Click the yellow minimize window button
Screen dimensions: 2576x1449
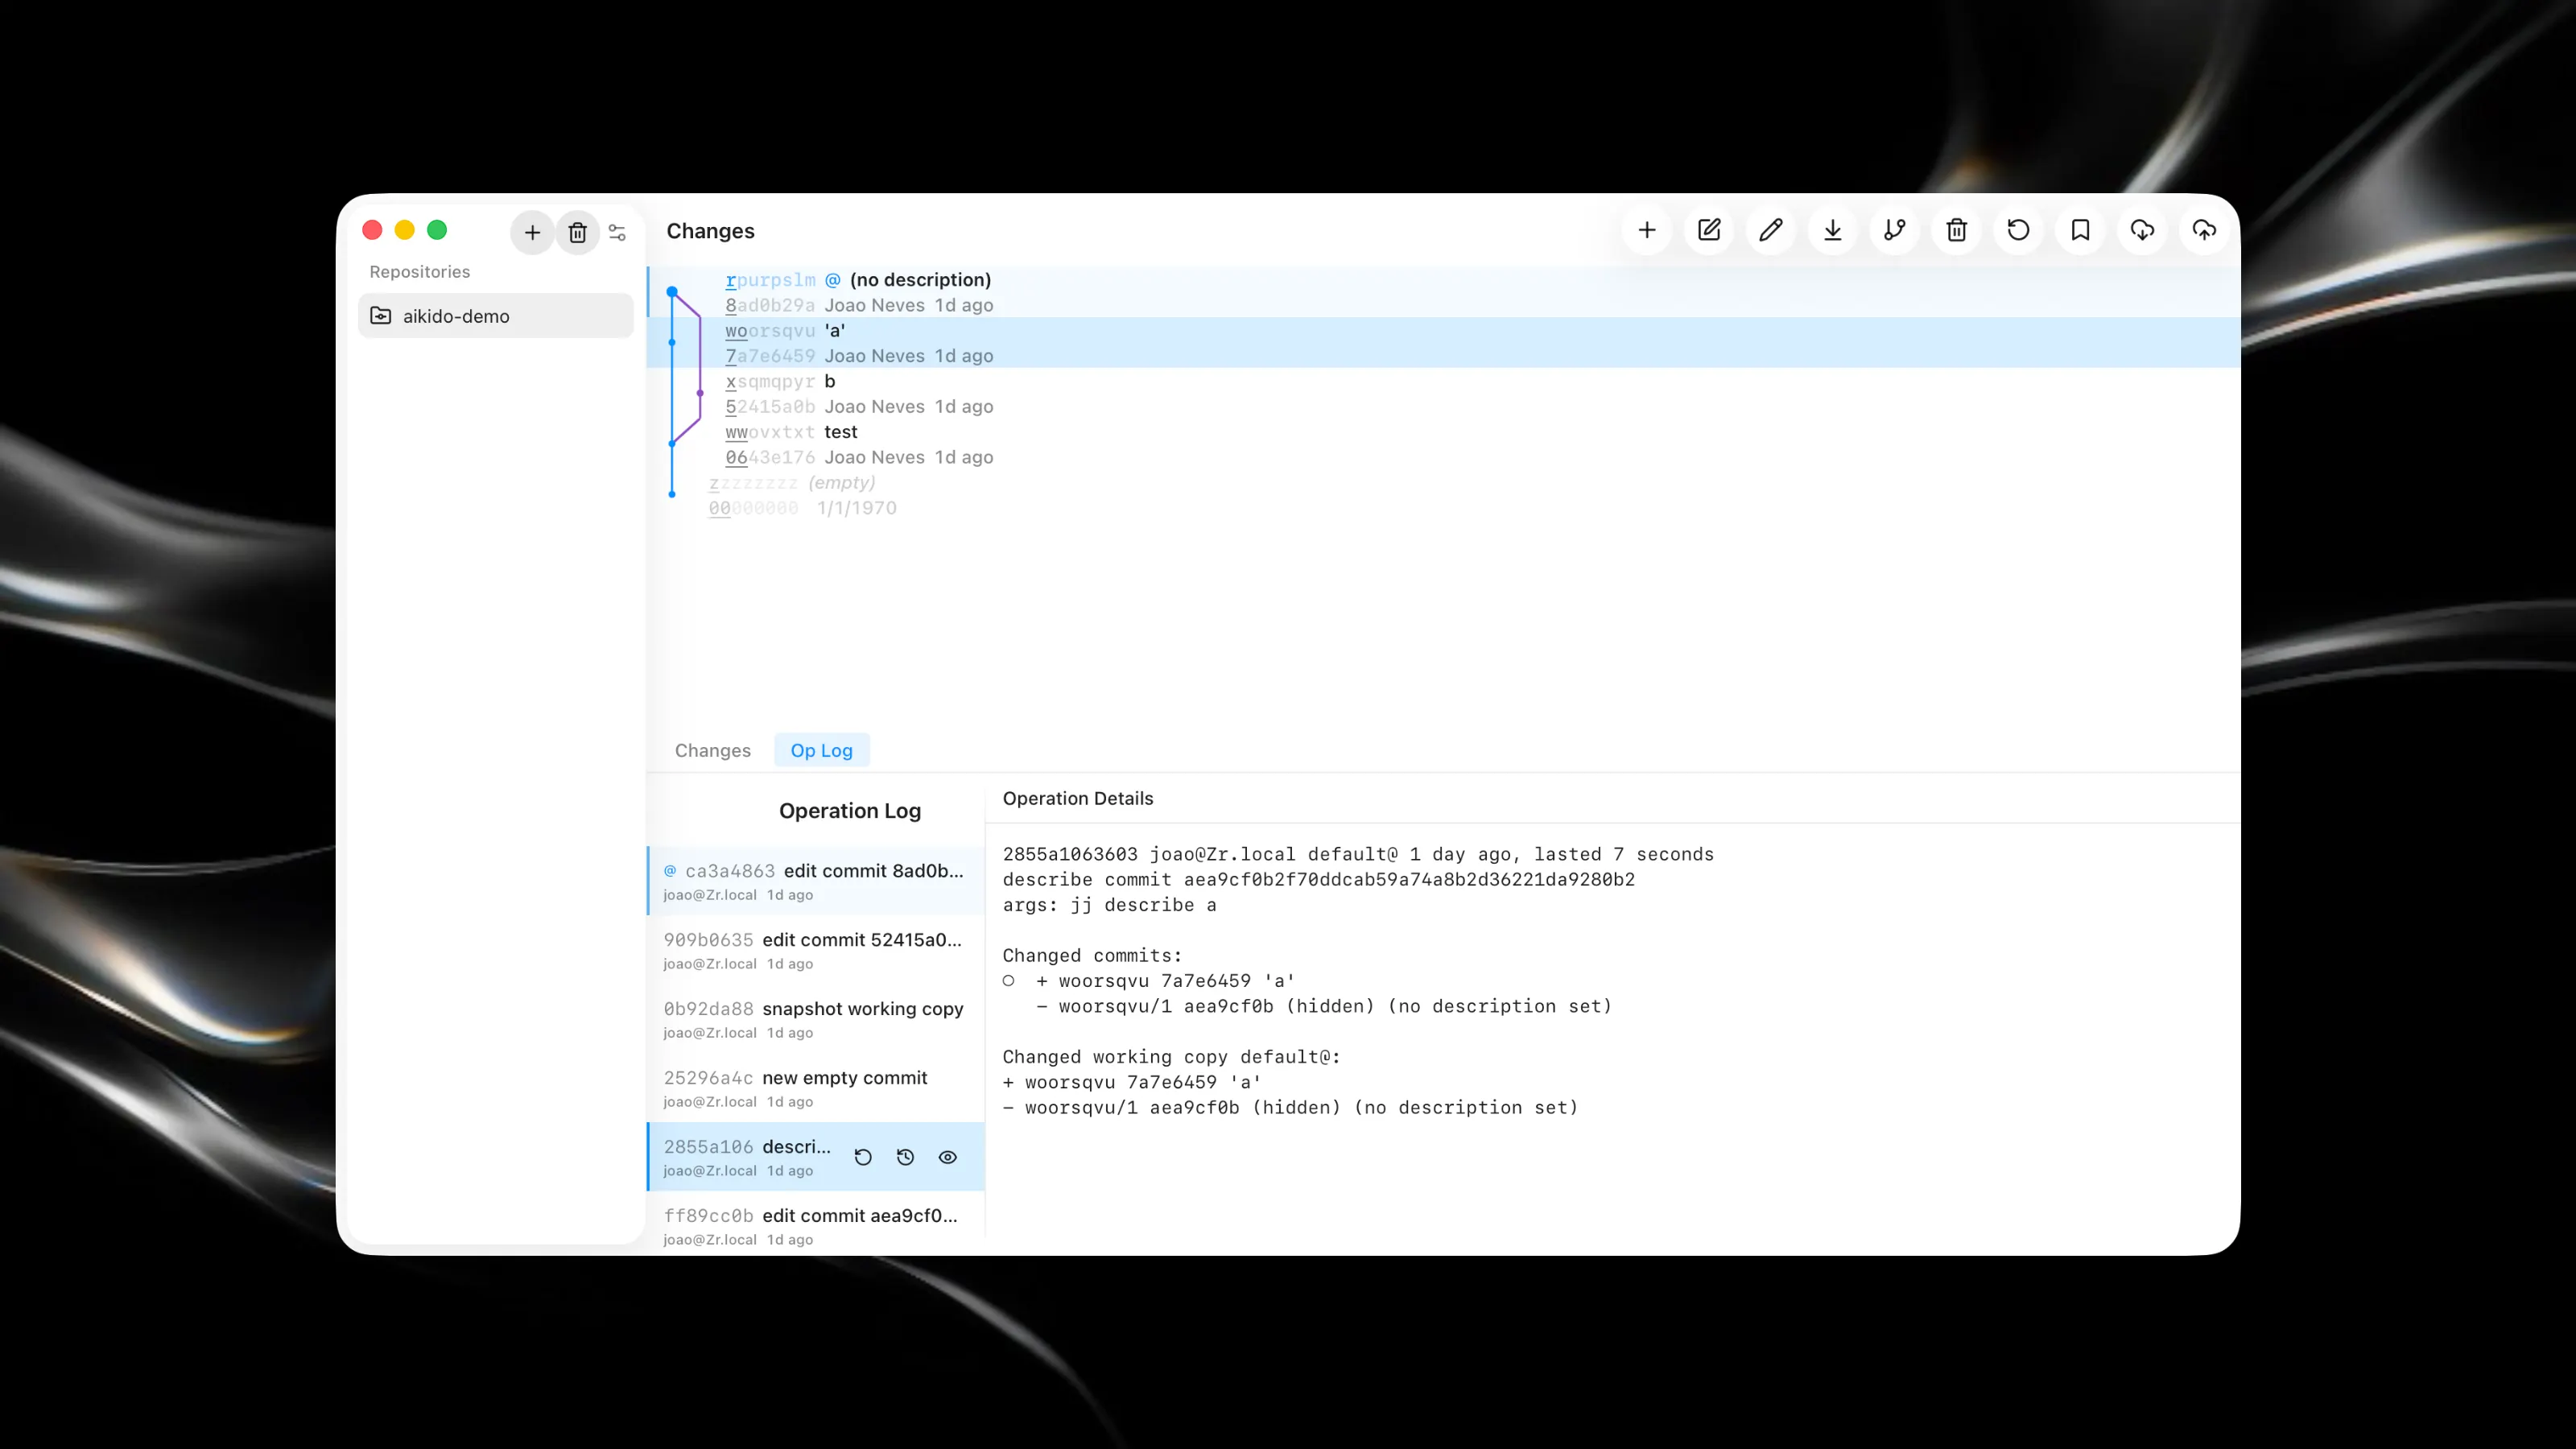click(404, 230)
